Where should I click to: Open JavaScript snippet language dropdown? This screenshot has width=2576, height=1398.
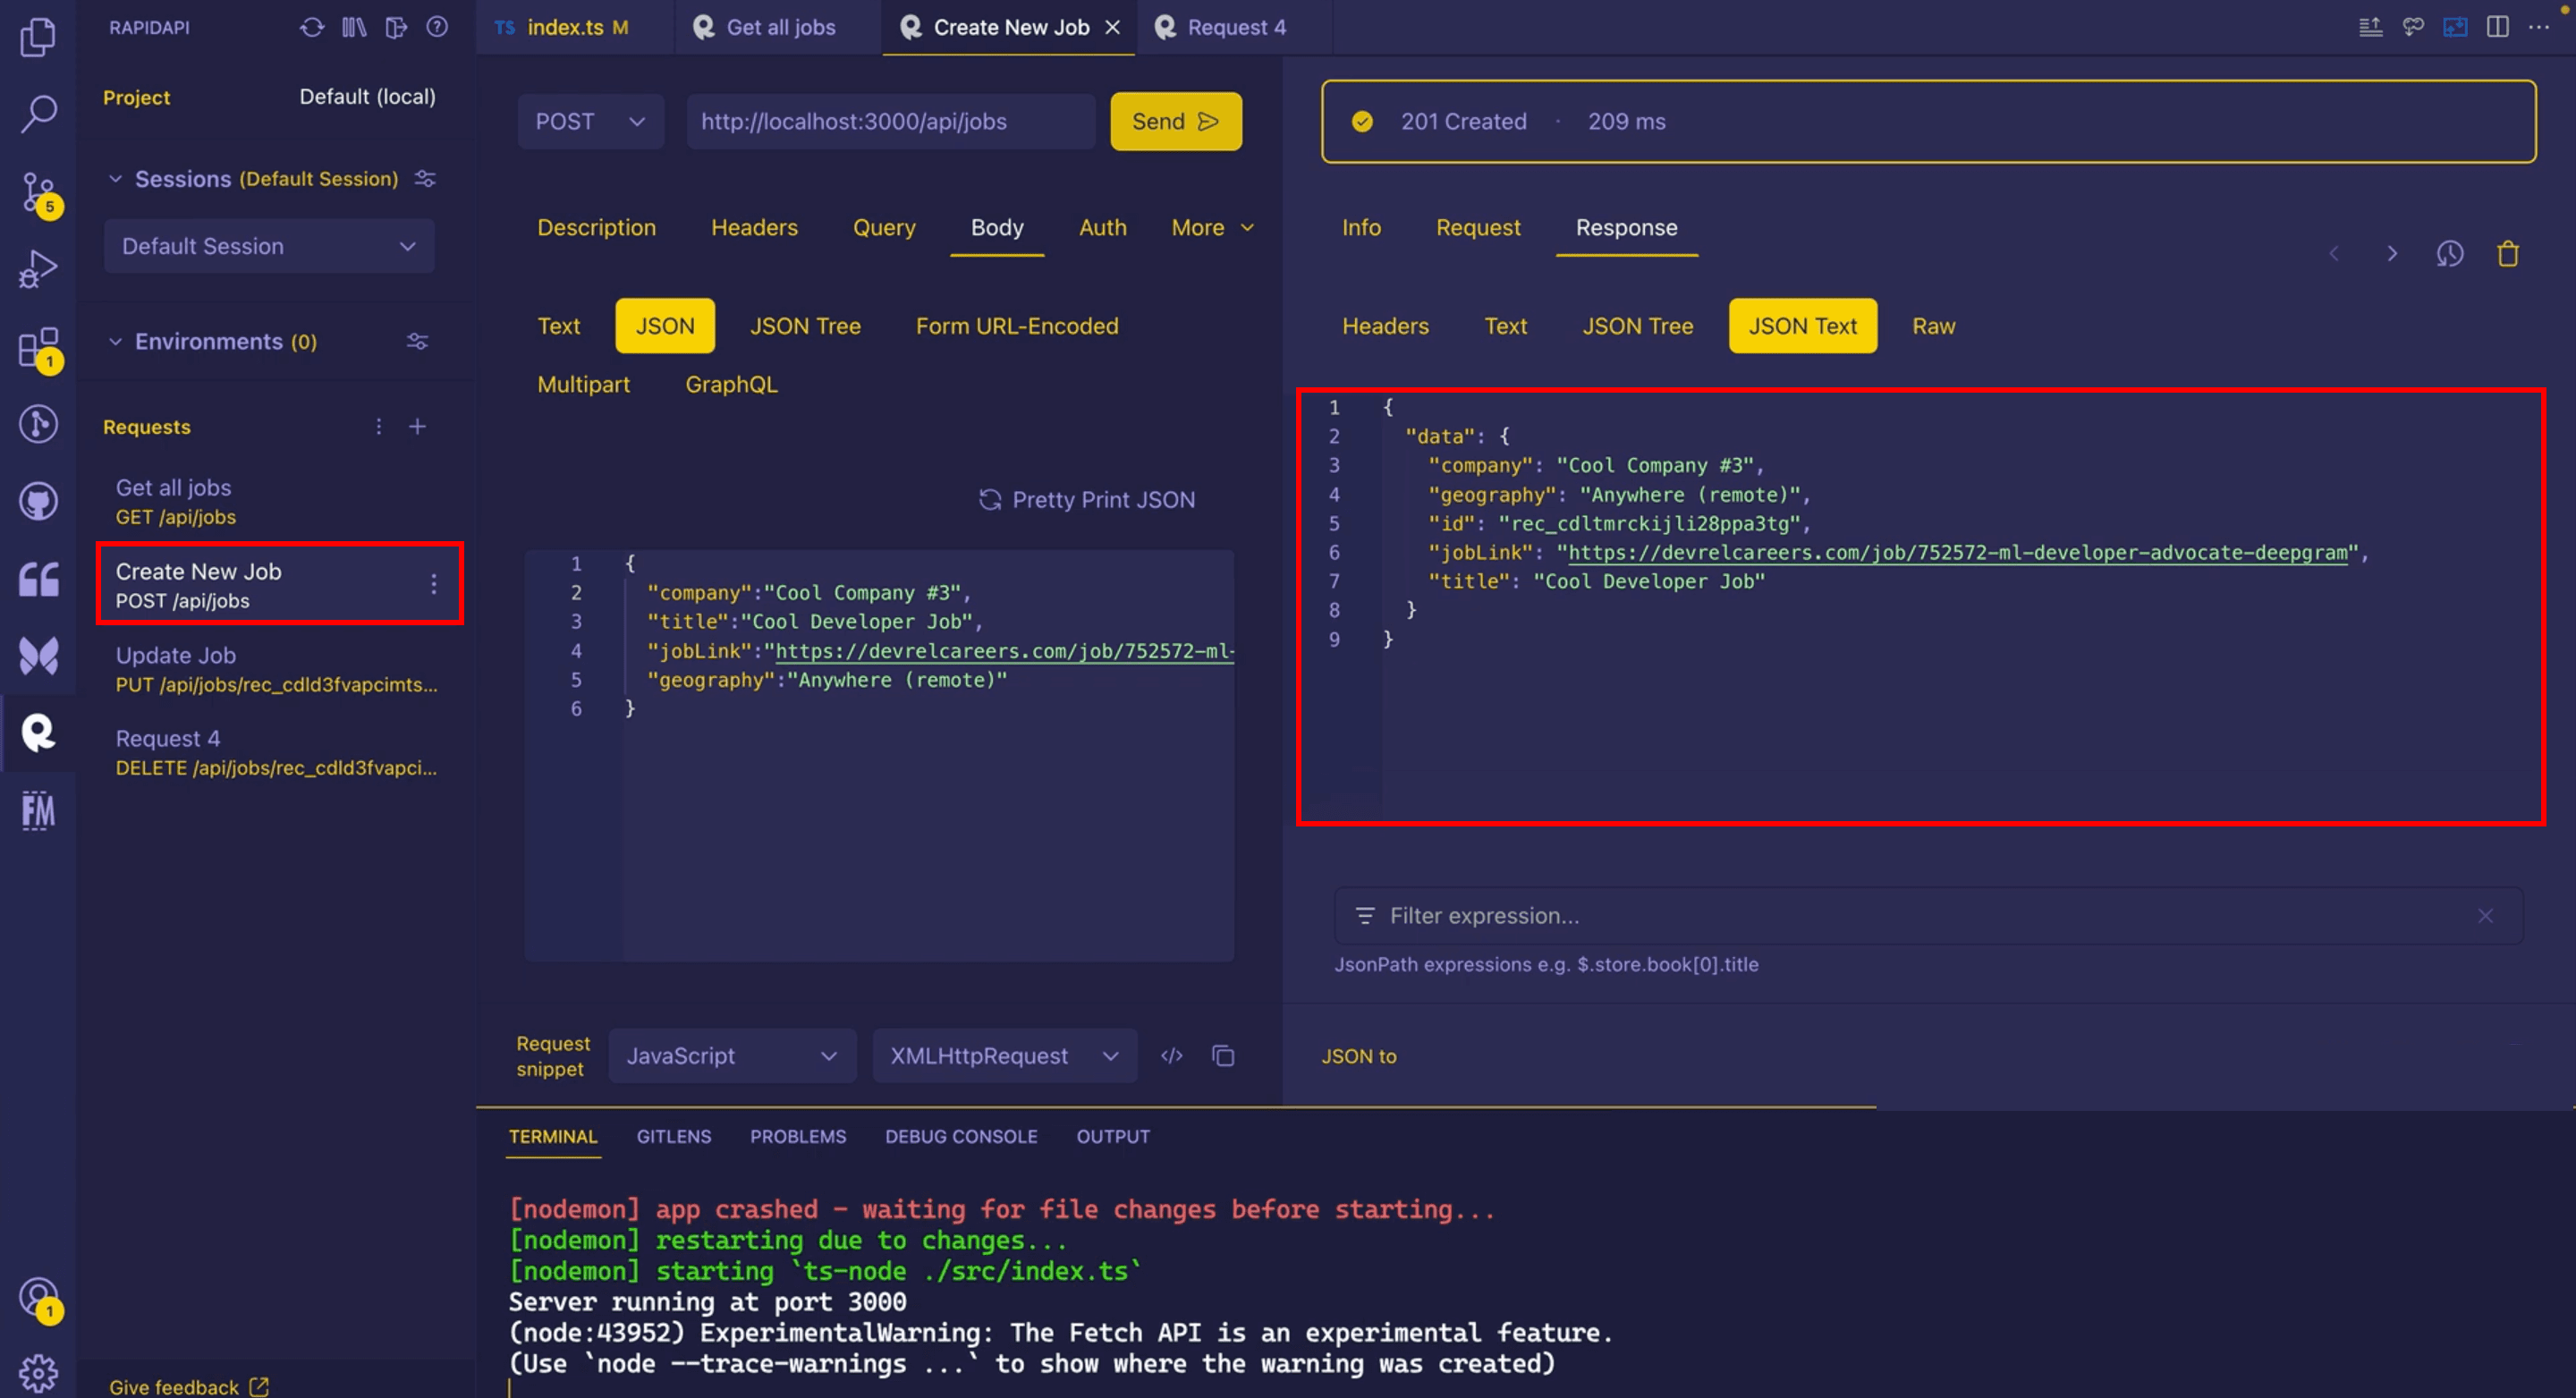point(732,1056)
